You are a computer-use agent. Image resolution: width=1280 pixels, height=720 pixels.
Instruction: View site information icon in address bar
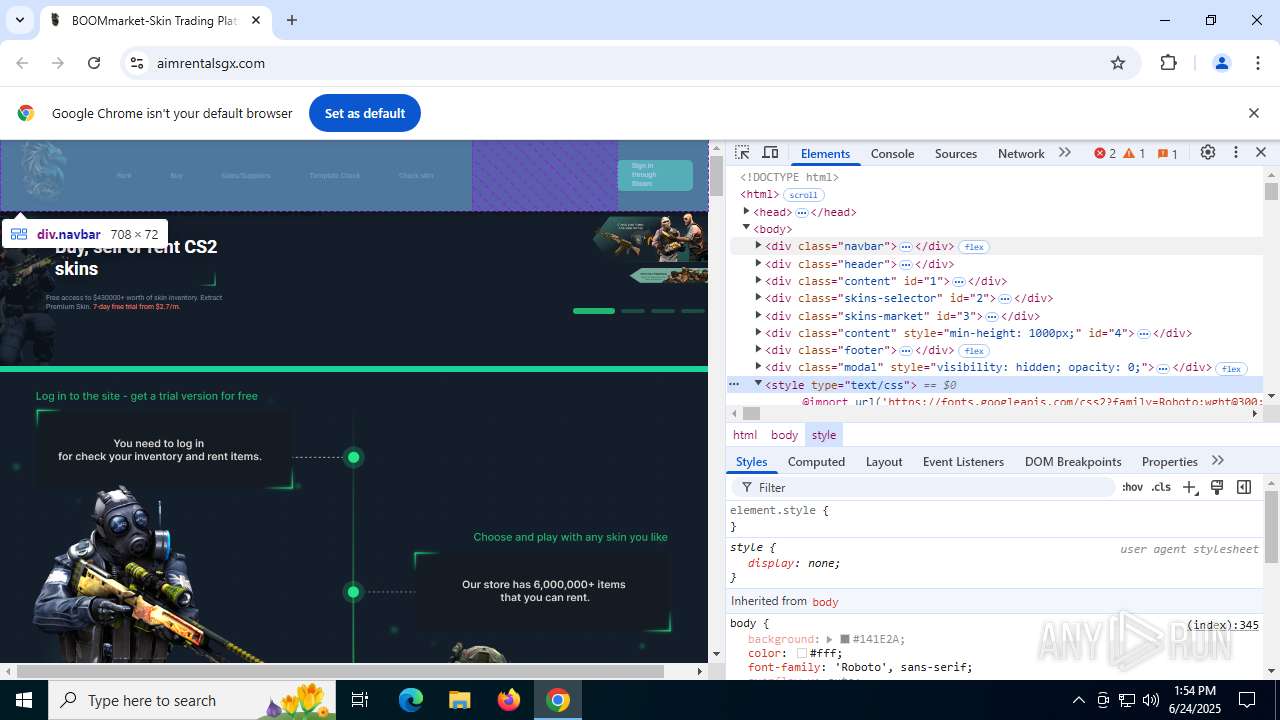click(x=138, y=63)
